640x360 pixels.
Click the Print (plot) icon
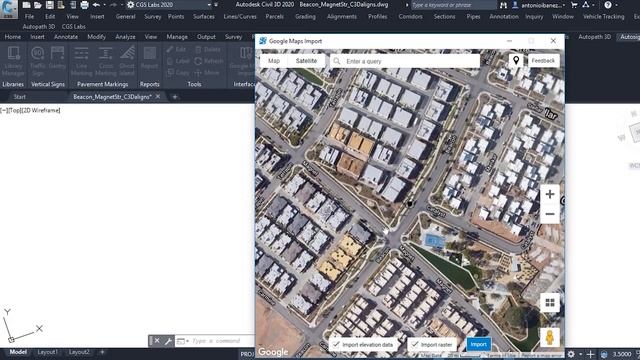(84, 5)
